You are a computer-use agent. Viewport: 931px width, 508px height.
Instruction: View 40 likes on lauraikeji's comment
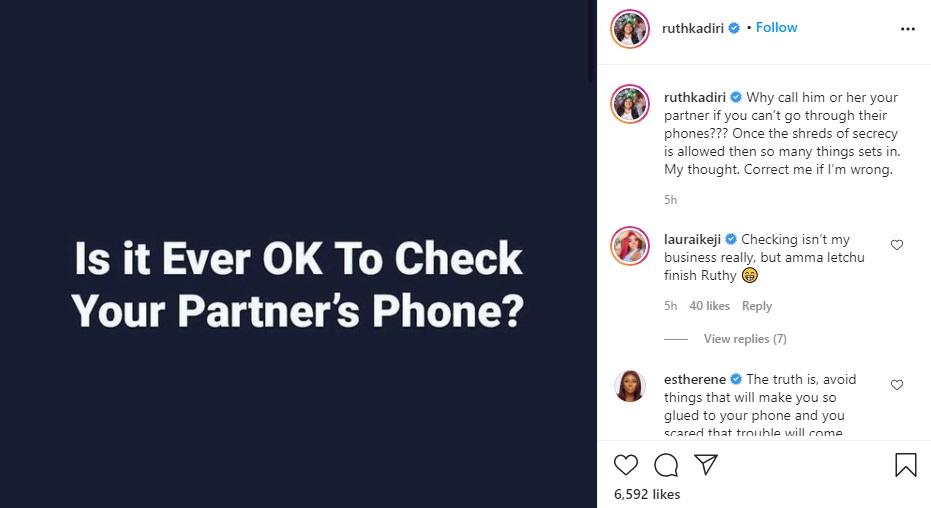[710, 306]
